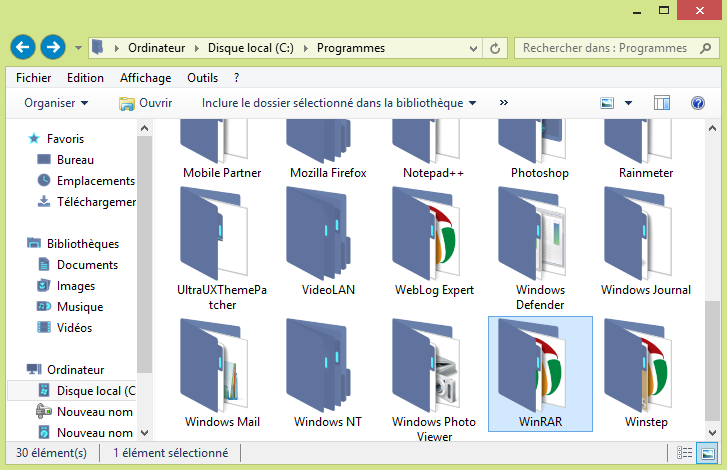Select the Windows Journal folder
The height and width of the screenshot is (470, 727).
646,241
